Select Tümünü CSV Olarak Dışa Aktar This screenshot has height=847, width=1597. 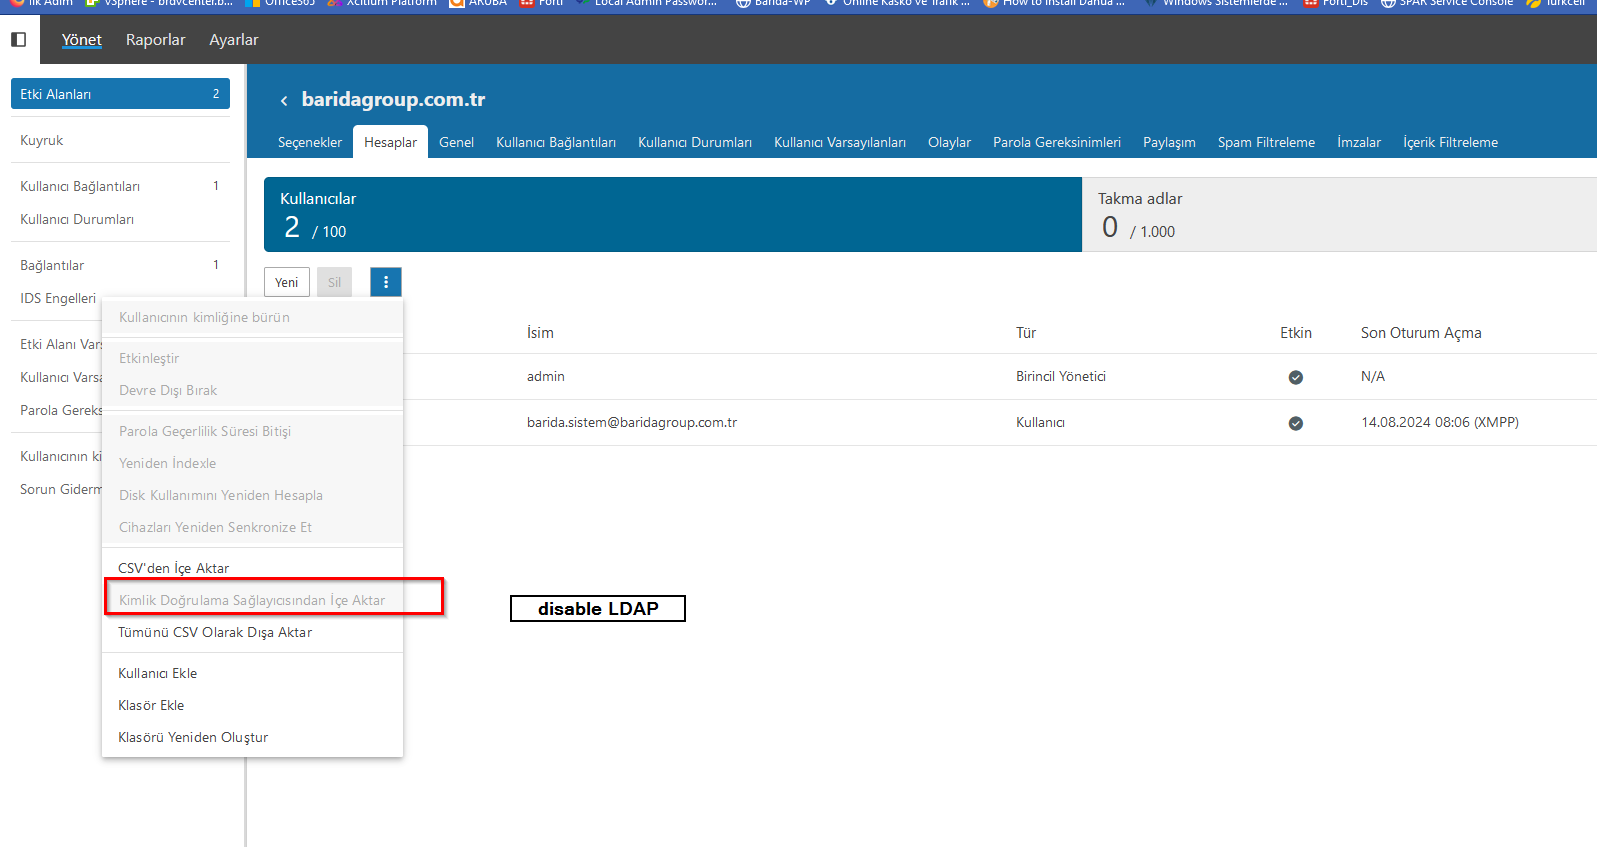[x=215, y=632]
